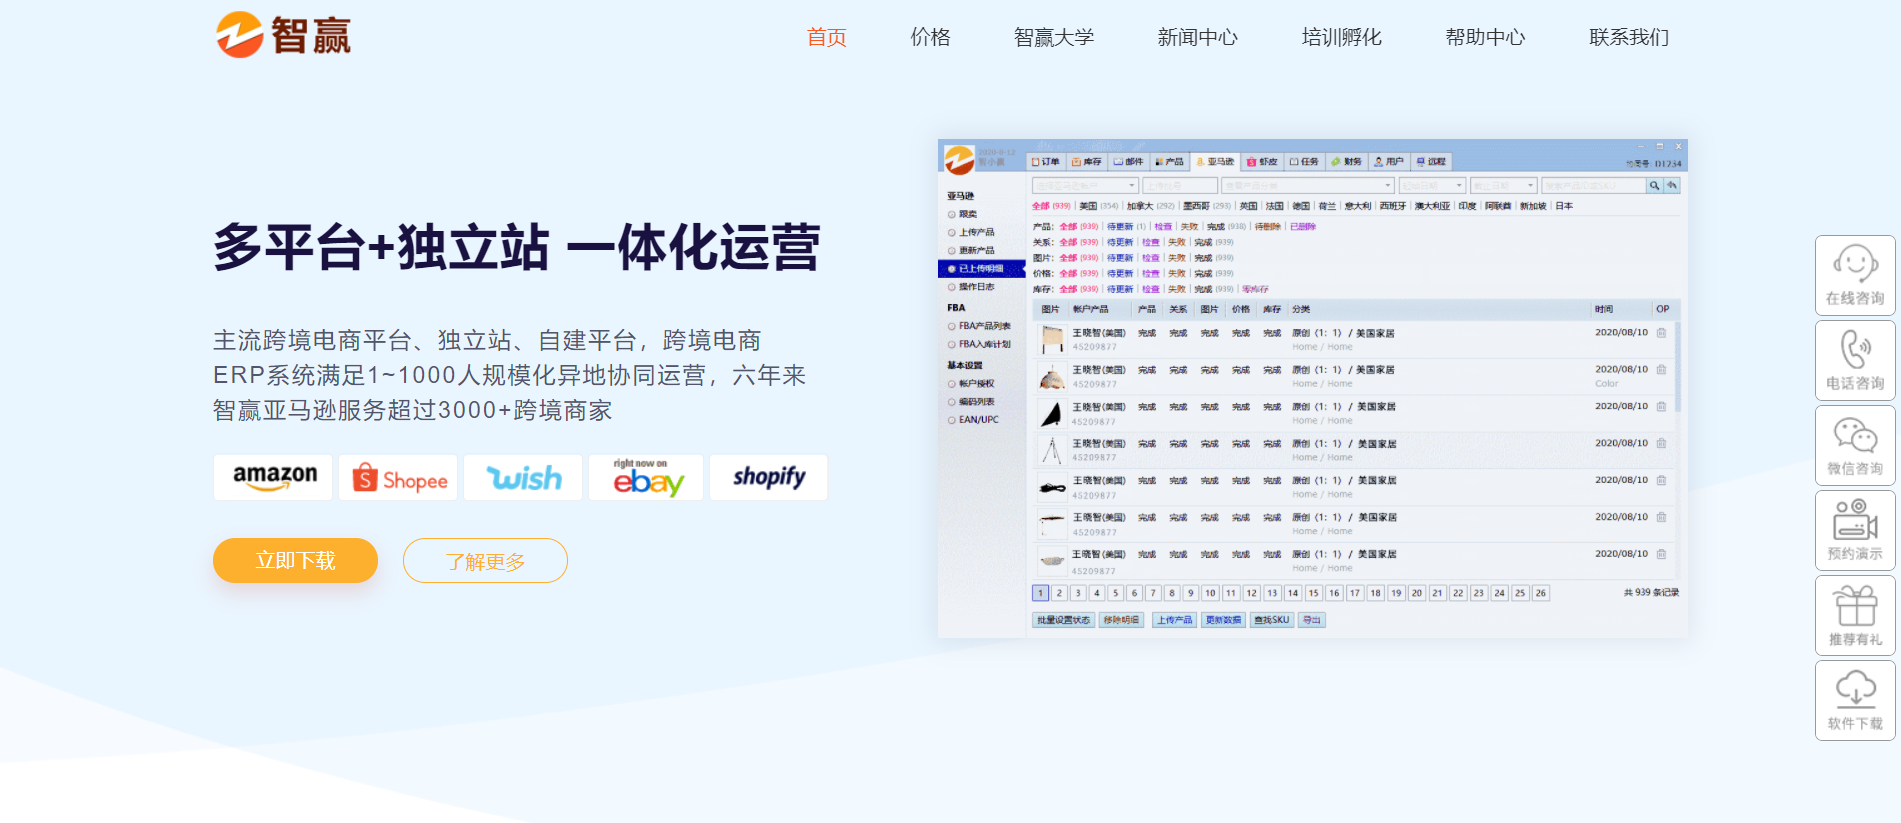1901x823 pixels.
Task: Click the 虾皮 tab in ERP screenshot
Action: click(x=1263, y=161)
